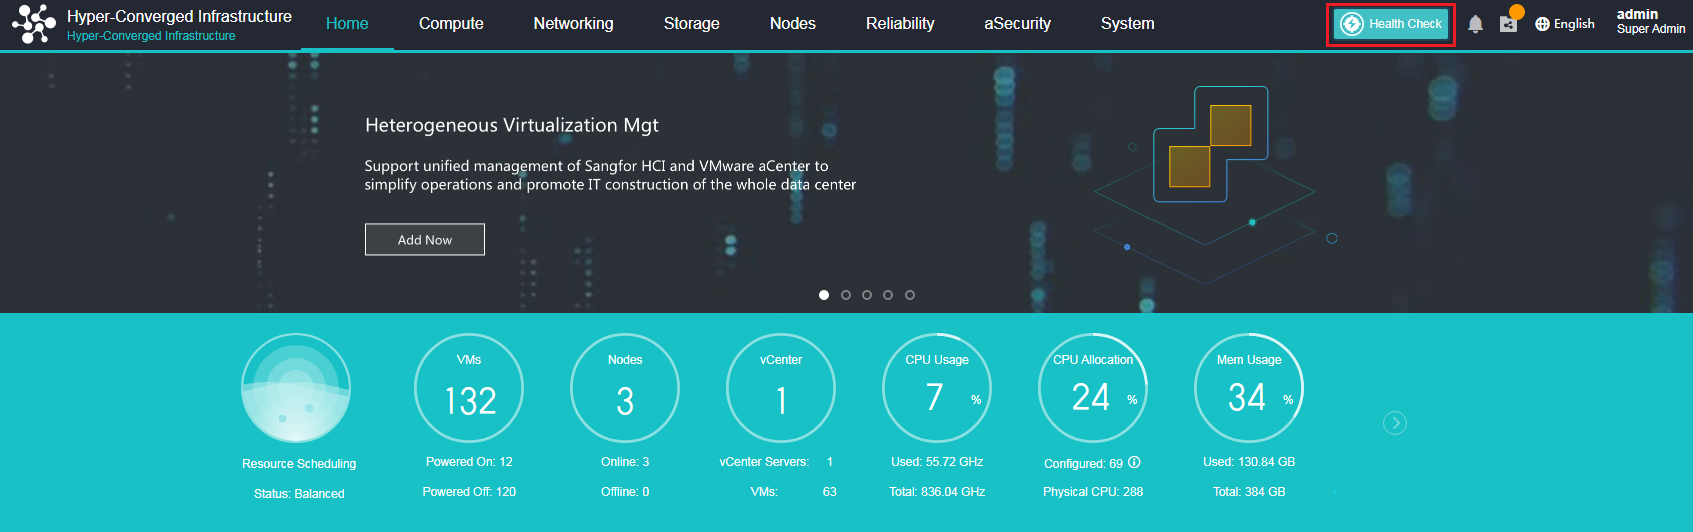Click the Hyper-Converged Infrastructure logo icon
The image size is (1693, 532).
(34, 24)
